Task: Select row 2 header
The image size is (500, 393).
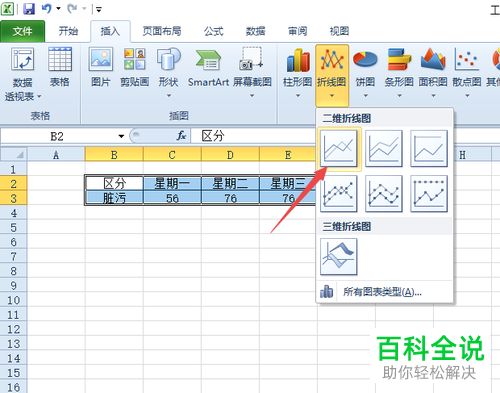Action: pyautogui.click(x=13, y=184)
